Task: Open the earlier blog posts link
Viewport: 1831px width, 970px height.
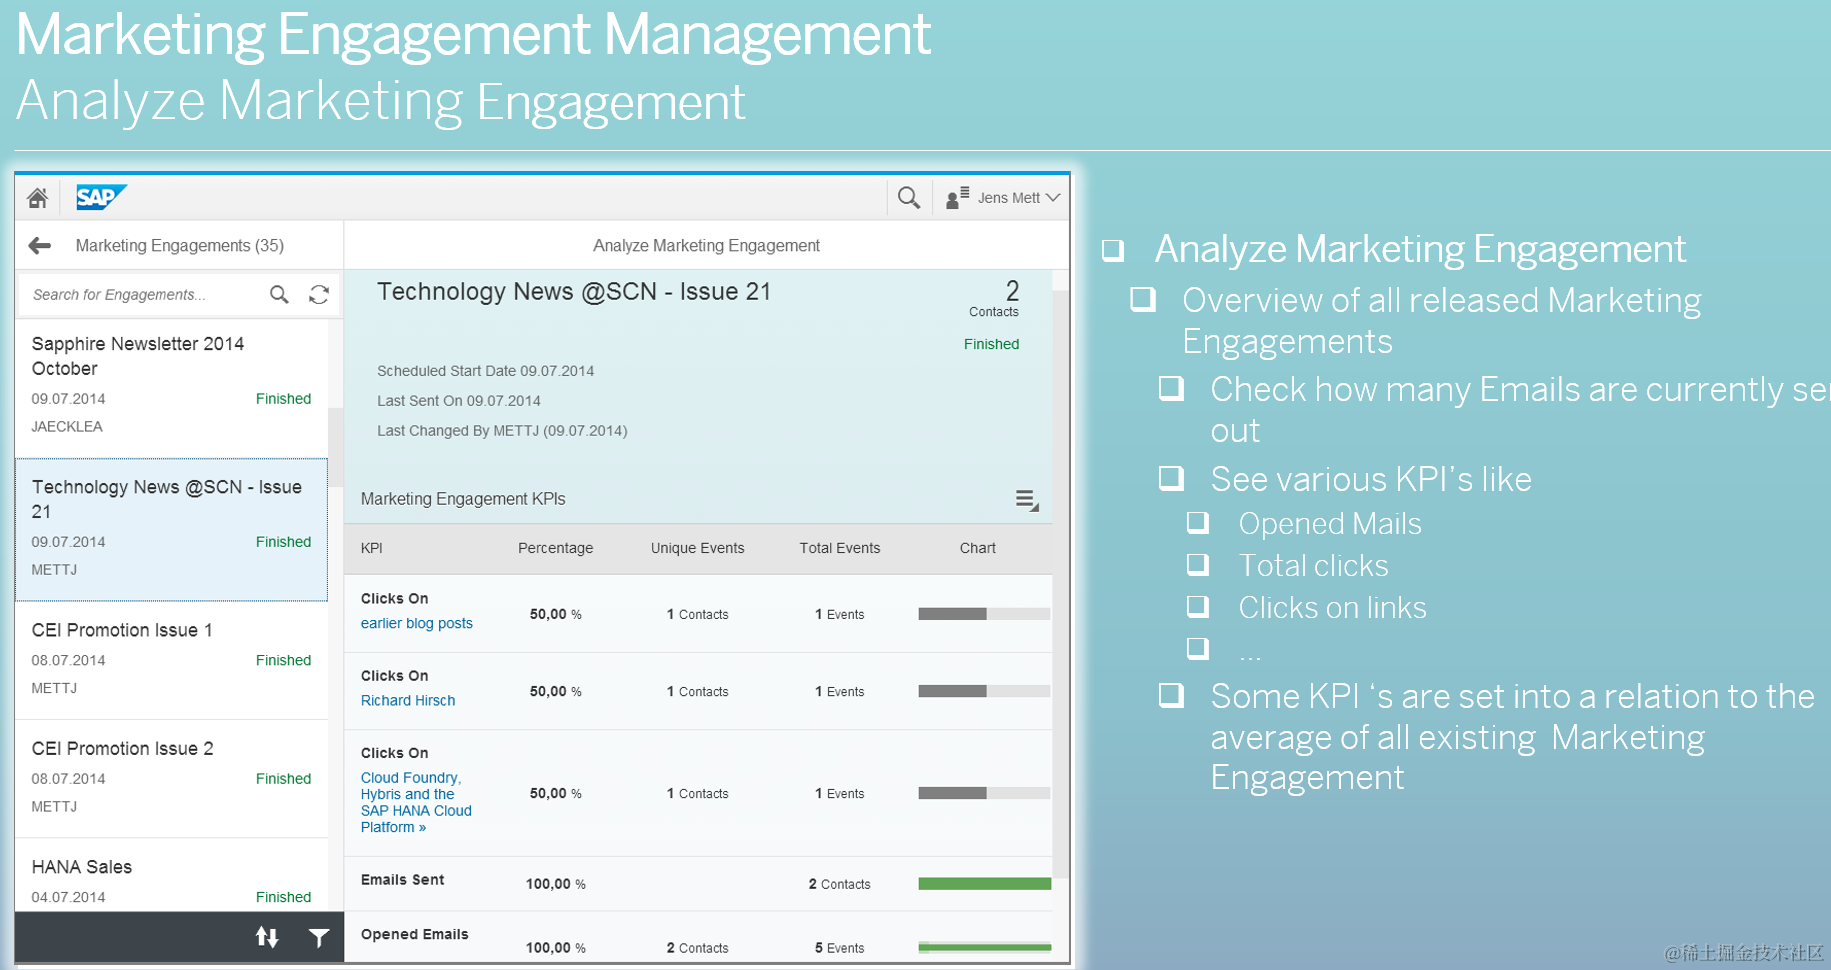Action: point(416,623)
